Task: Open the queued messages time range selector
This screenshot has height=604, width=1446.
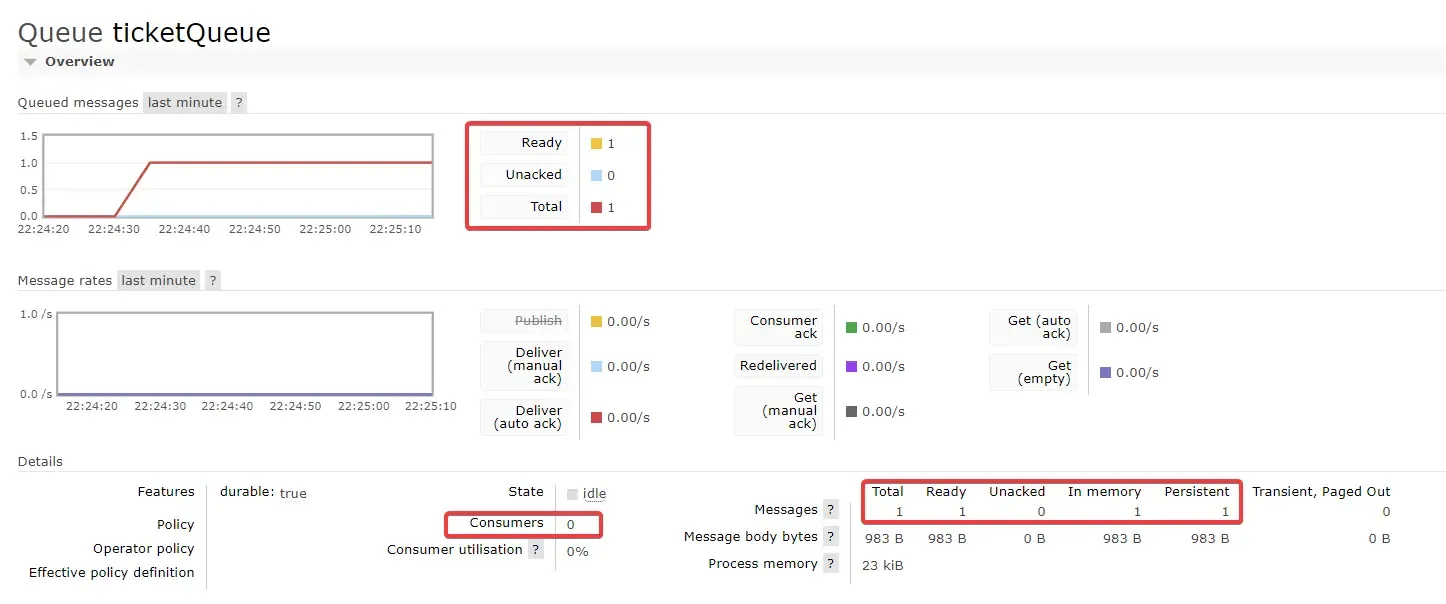Action: [x=185, y=102]
